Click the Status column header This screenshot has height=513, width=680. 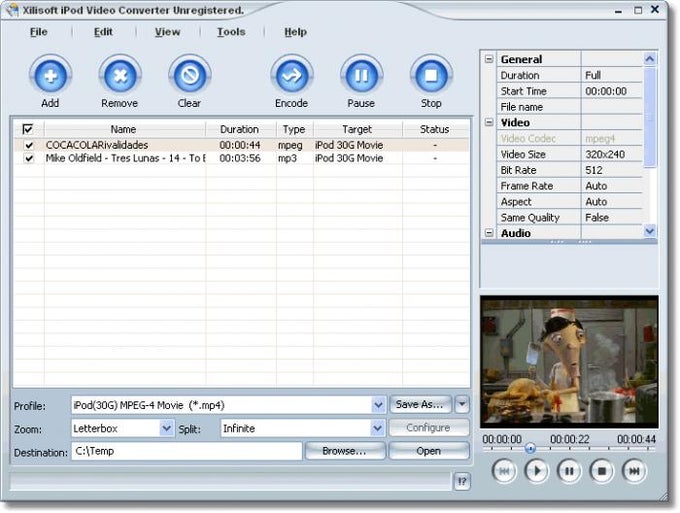click(x=435, y=129)
